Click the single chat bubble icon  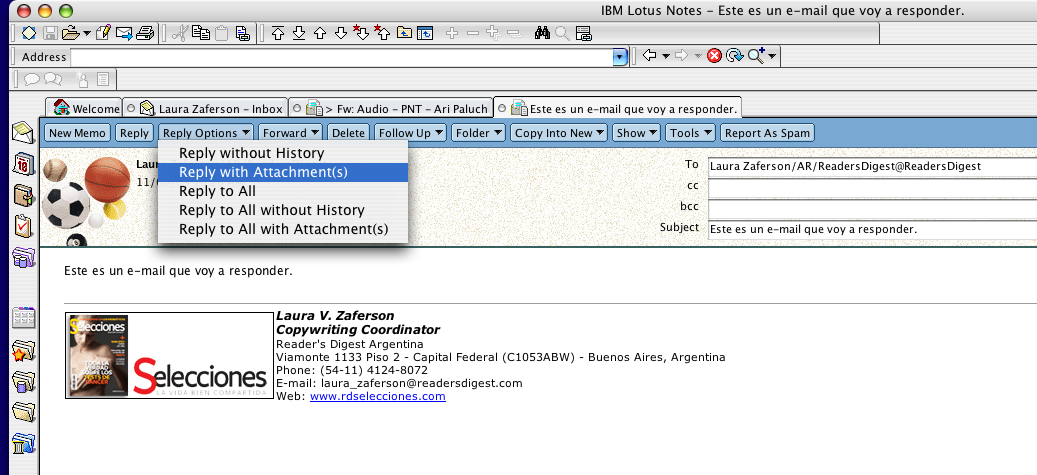tap(31, 79)
